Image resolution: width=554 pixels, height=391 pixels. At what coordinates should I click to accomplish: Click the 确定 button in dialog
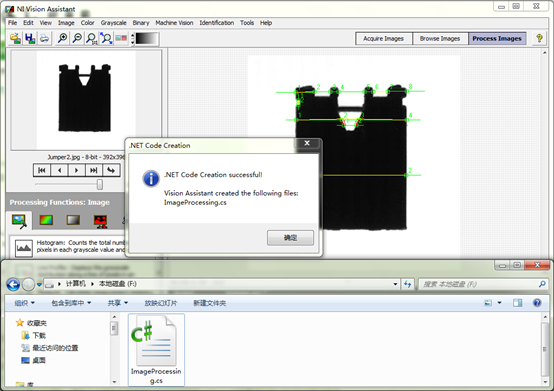(290, 238)
